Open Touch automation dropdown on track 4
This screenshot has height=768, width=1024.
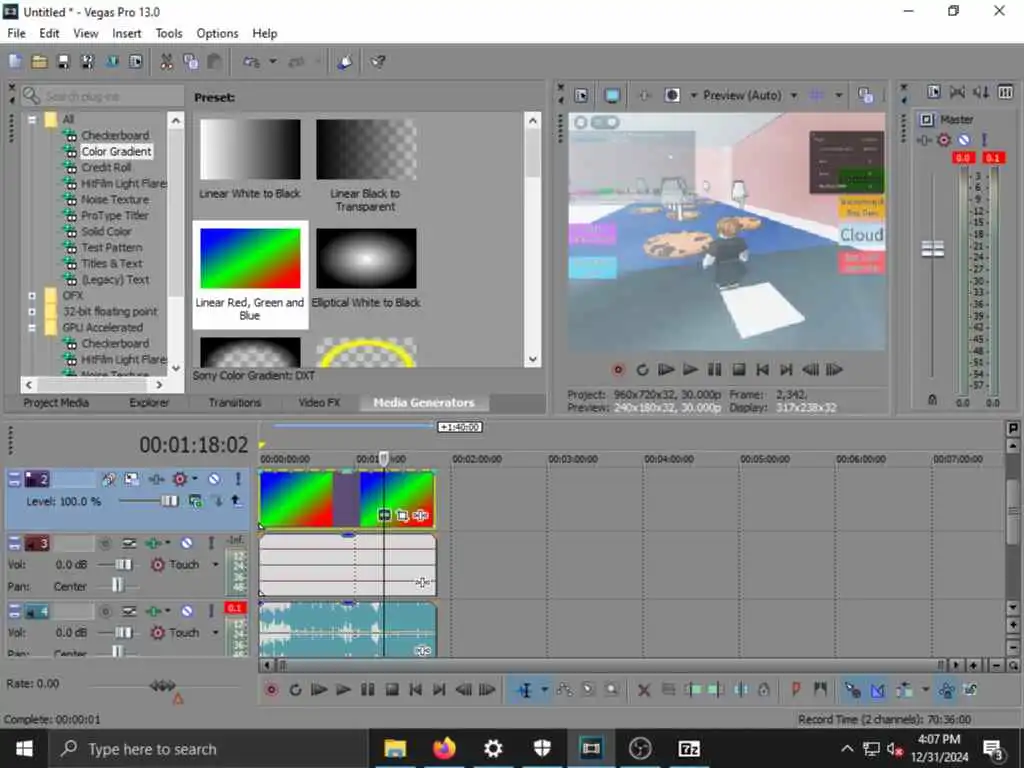pos(215,632)
